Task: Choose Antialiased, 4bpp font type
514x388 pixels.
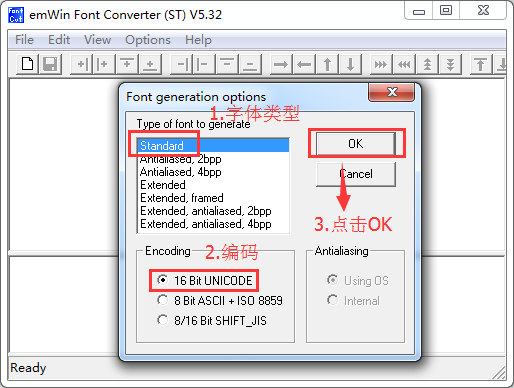Action: pos(213,172)
